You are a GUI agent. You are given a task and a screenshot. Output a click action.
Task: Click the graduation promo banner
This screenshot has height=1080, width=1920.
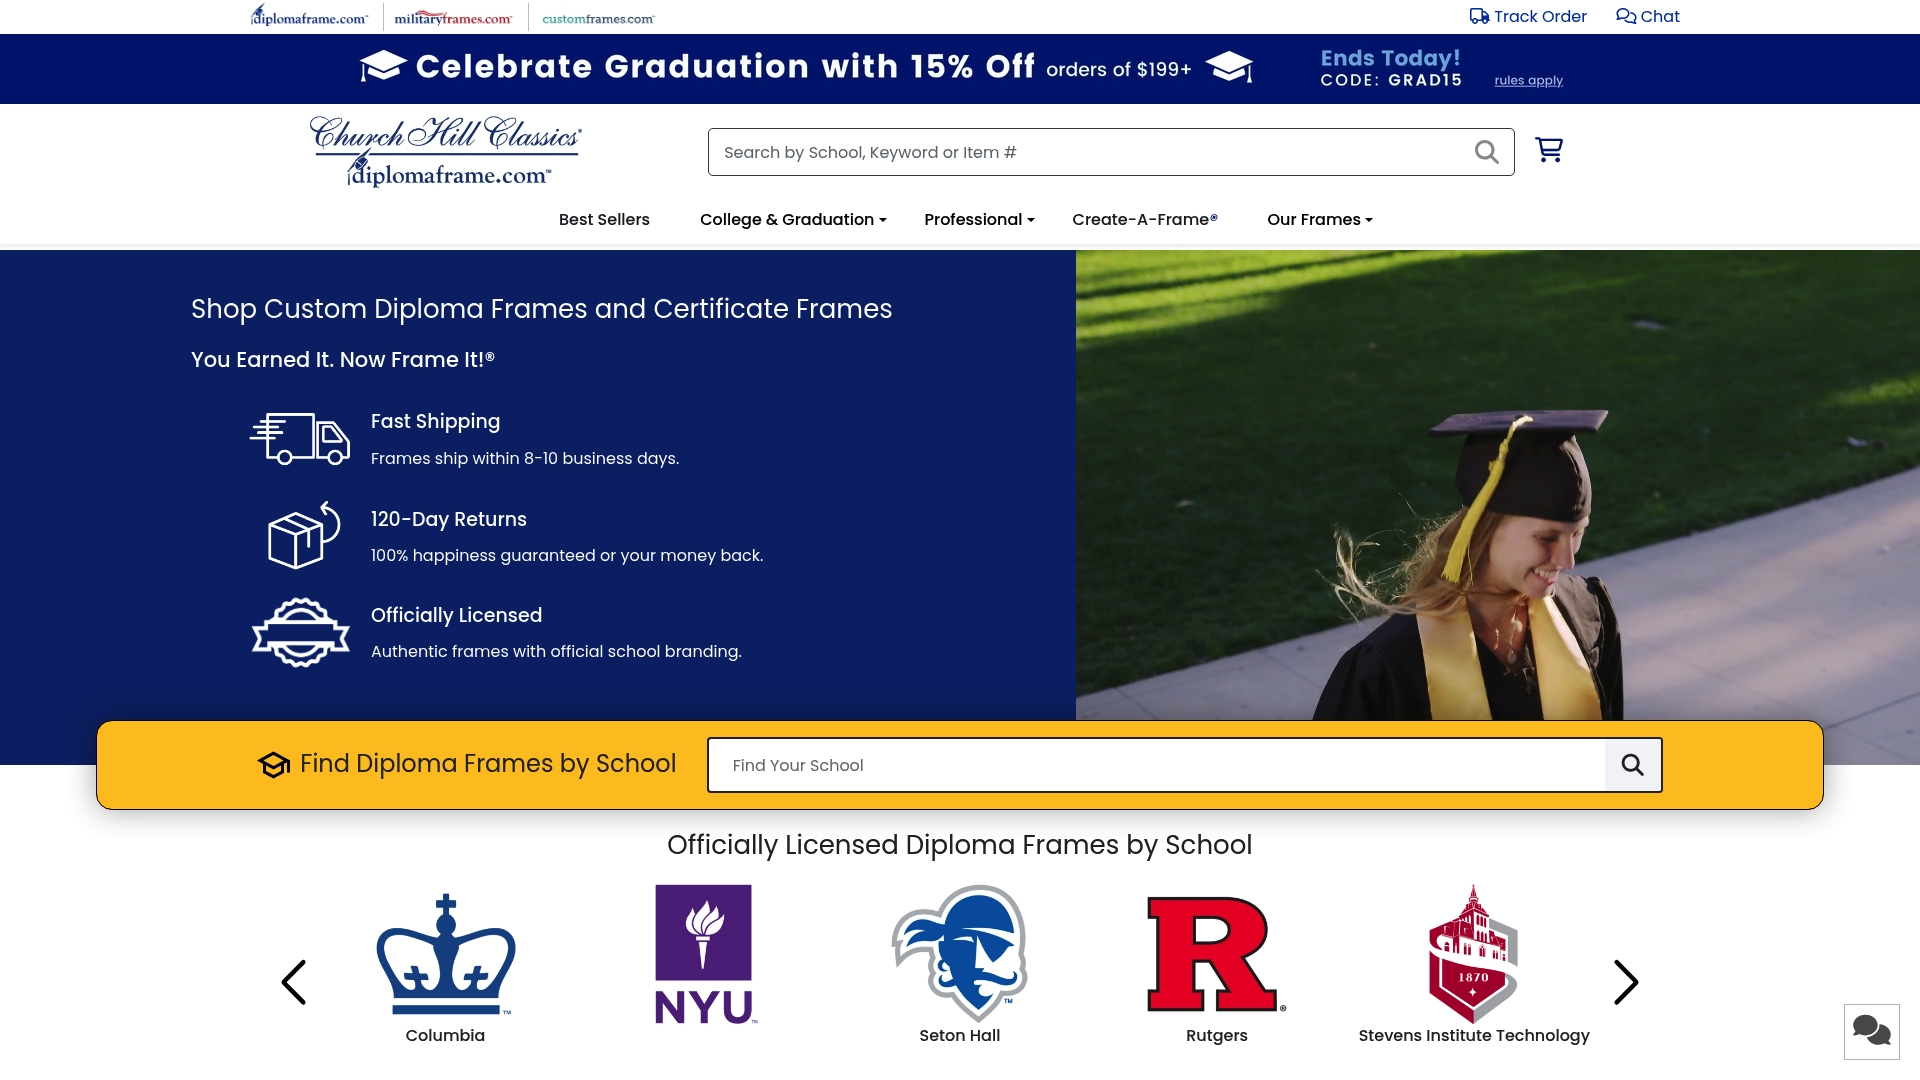tap(960, 69)
